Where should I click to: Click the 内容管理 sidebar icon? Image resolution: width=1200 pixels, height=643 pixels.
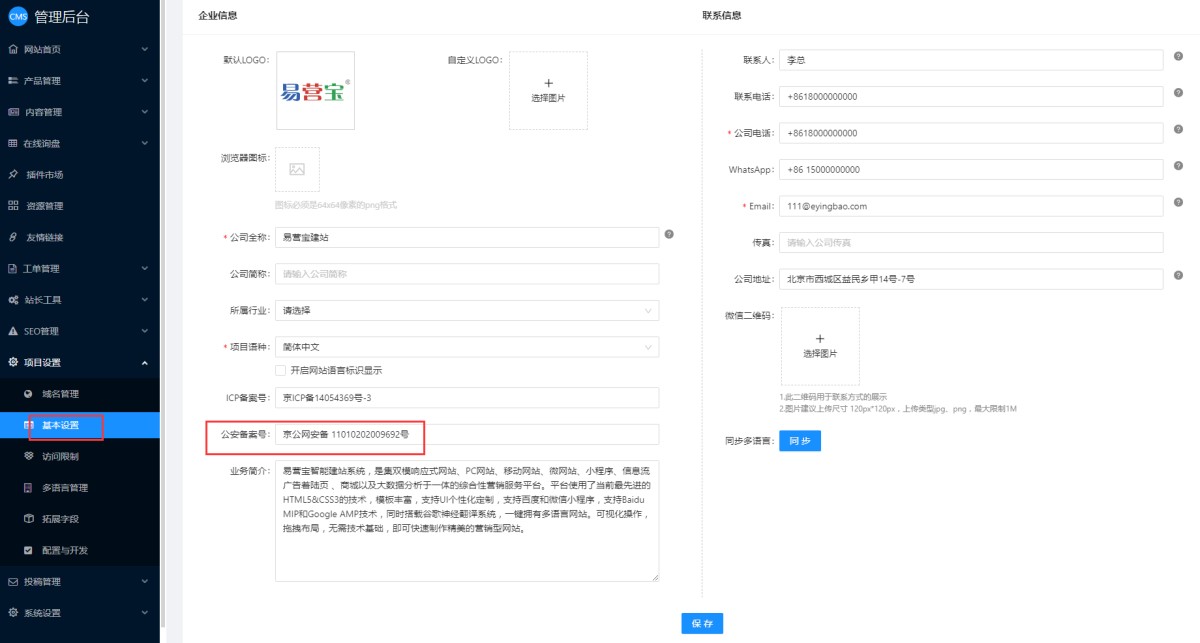point(13,112)
